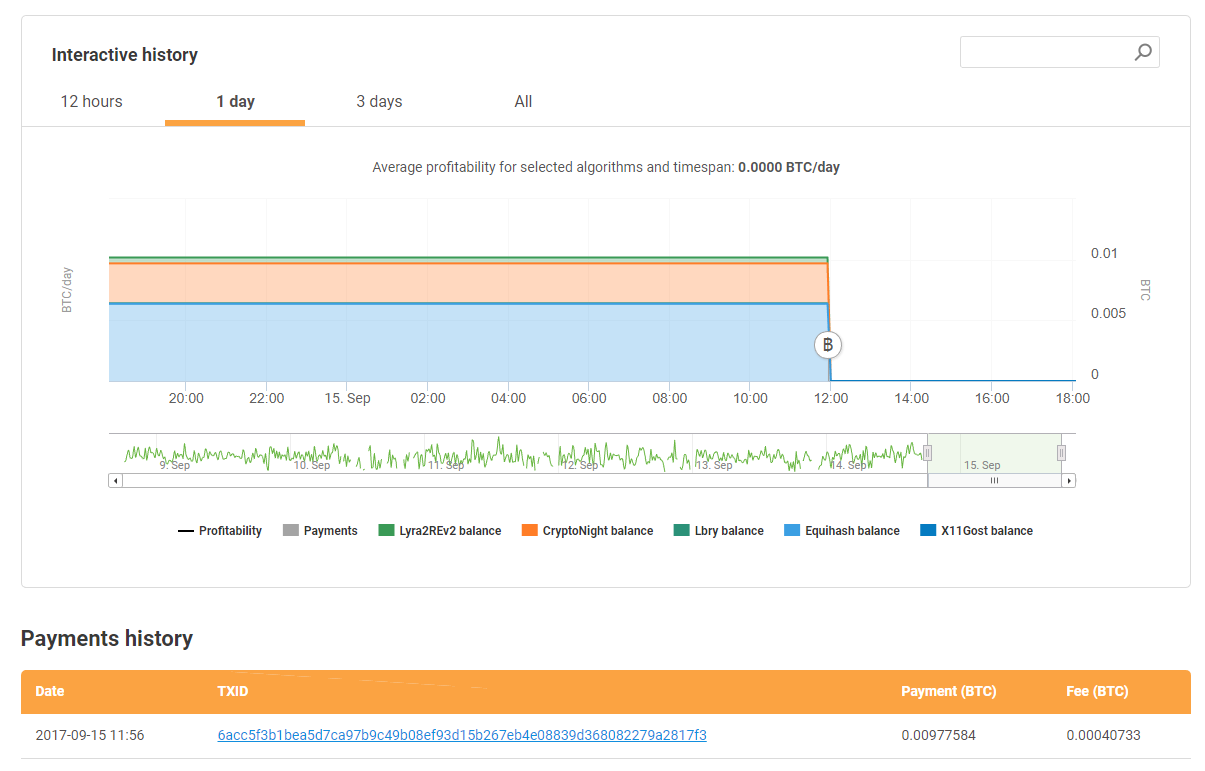Toggle Equihash balance legend entry
Image resolution: width=1205 pixels, height=771 pixels.
pos(842,531)
